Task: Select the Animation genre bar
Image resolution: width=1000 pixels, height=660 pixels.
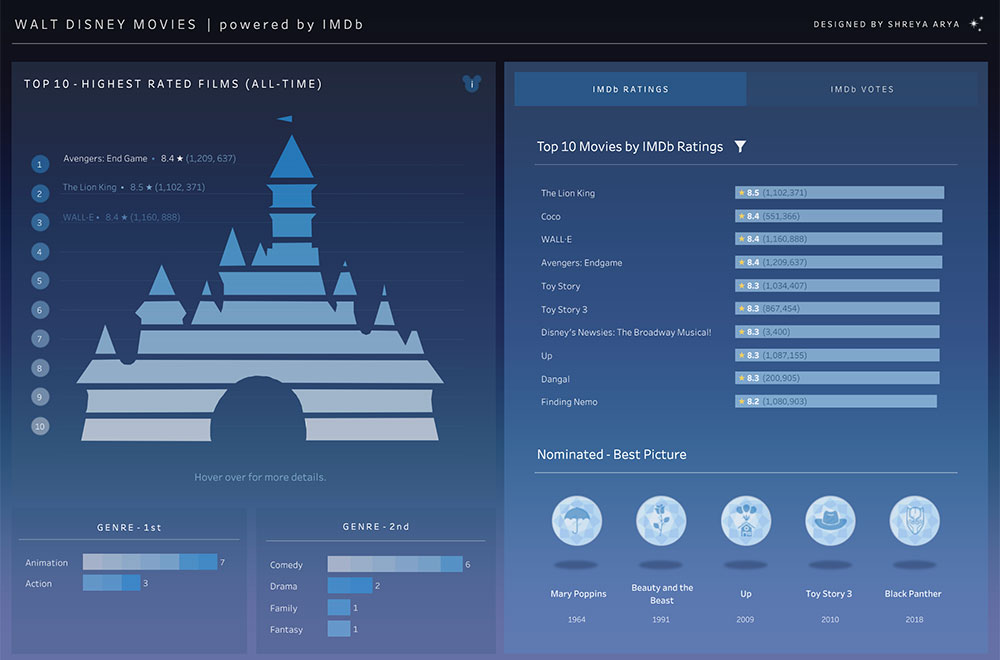Action: pyautogui.click(x=149, y=563)
